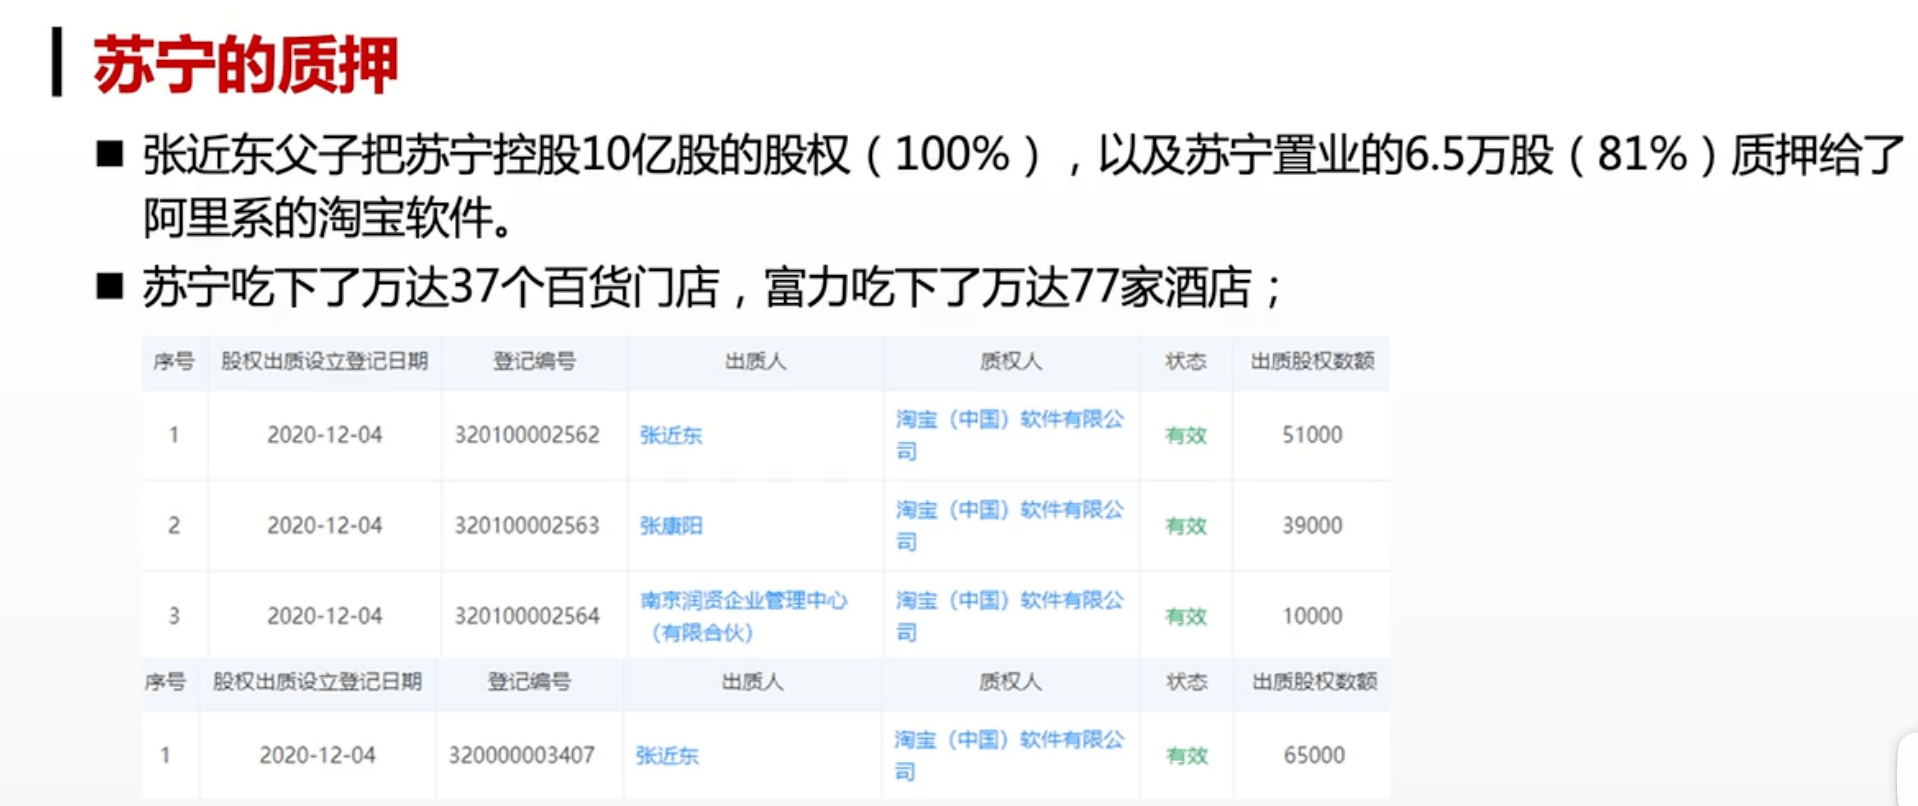Image resolution: width=1918 pixels, height=806 pixels.
Task: Select pledged amount 65000
Action: tap(1314, 755)
